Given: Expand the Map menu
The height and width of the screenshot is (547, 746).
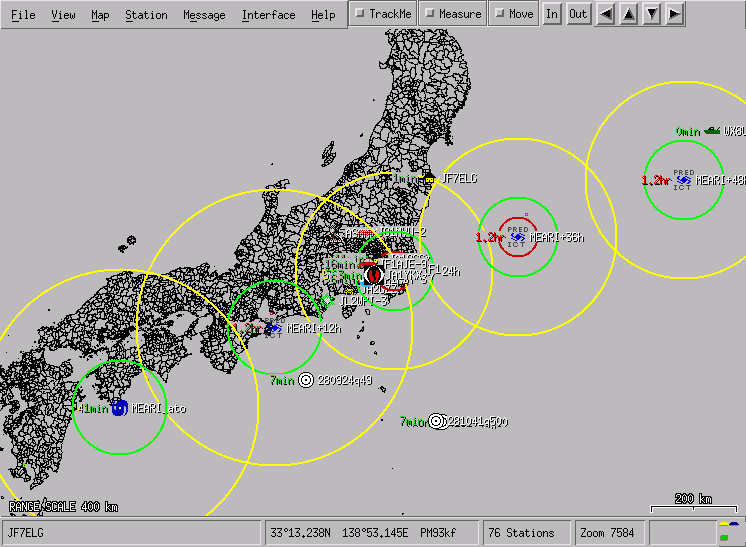Looking at the screenshot, I should click(x=100, y=15).
